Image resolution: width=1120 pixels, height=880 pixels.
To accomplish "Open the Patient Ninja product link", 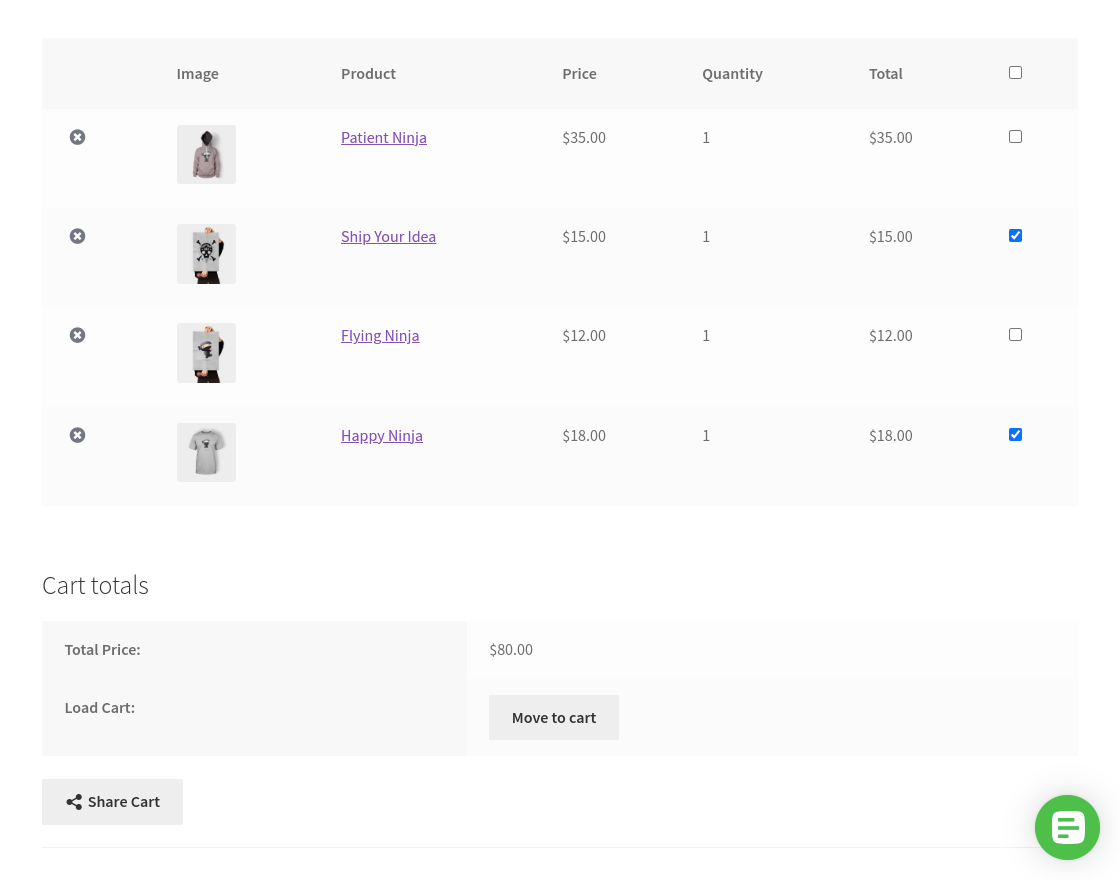I will click(383, 137).
